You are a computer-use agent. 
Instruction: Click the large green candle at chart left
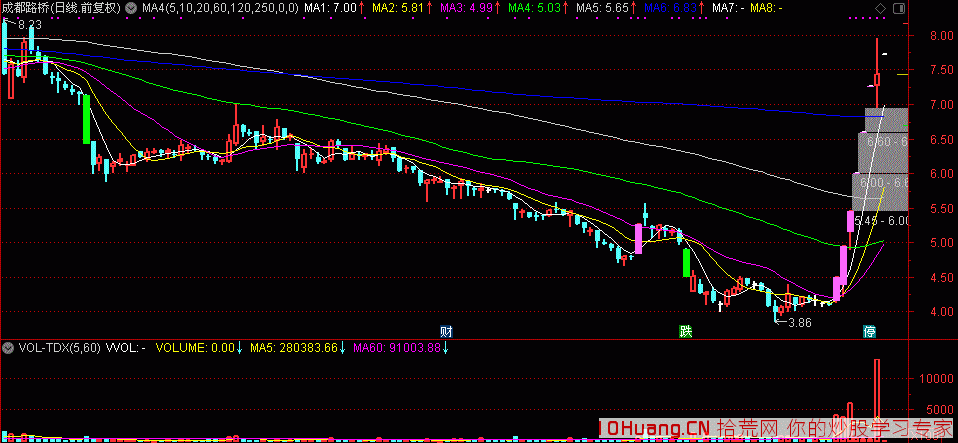pos(87,119)
